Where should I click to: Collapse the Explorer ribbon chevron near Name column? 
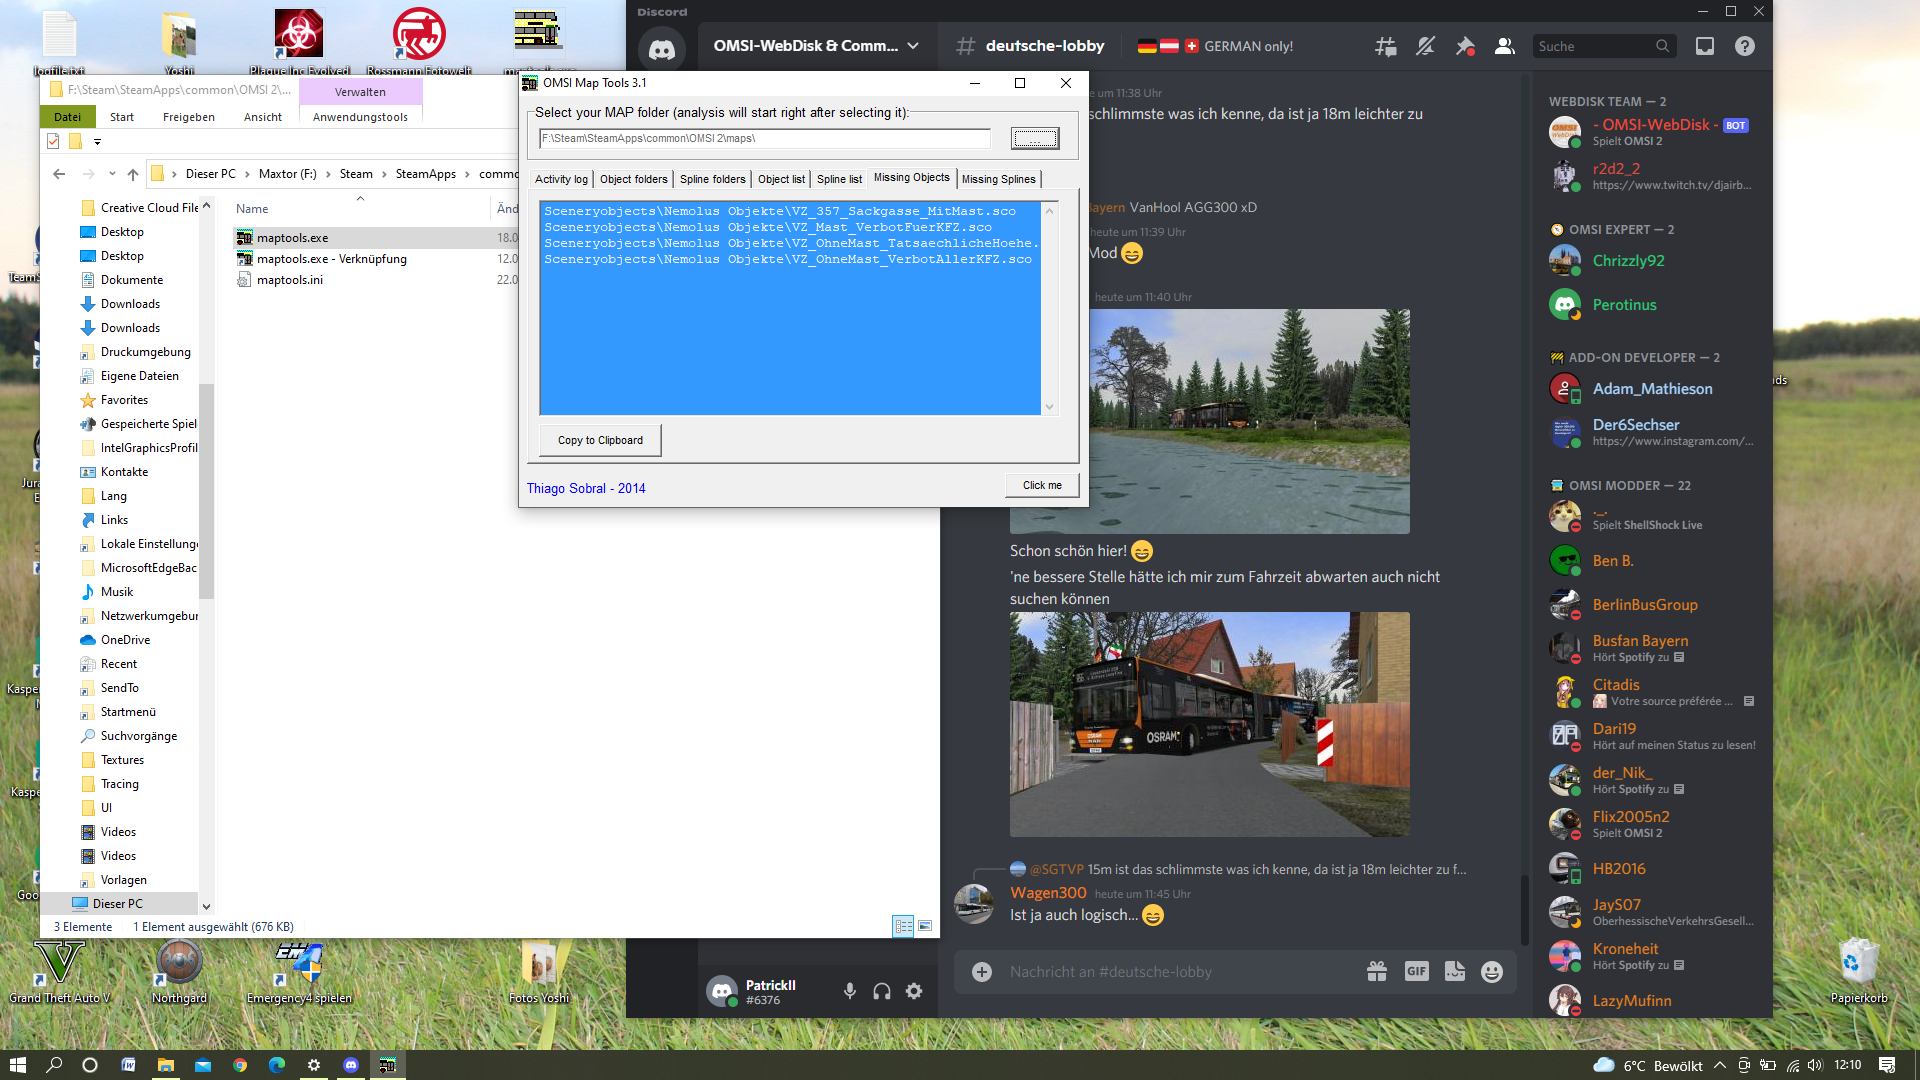coord(360,198)
